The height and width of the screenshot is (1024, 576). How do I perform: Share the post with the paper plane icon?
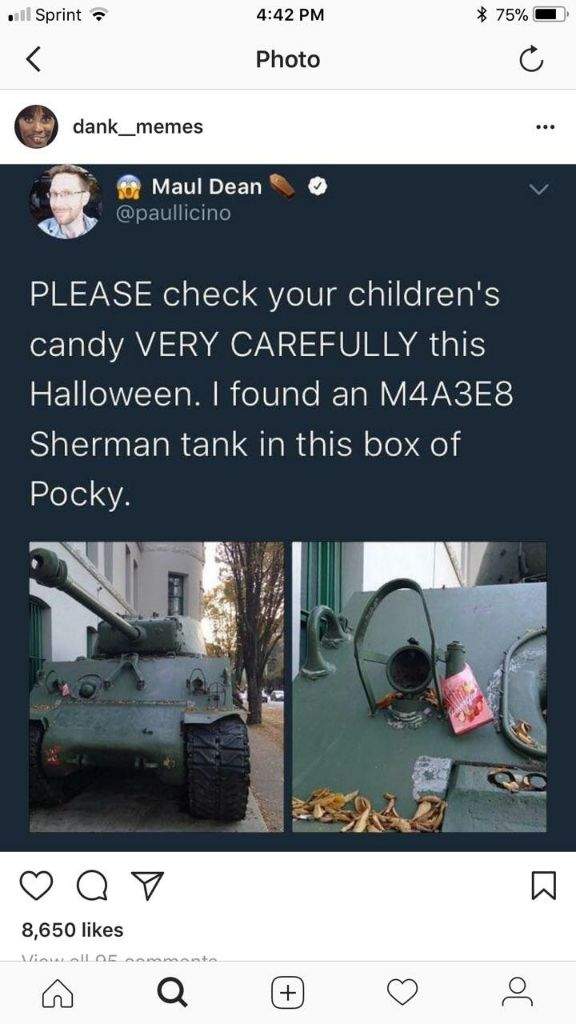(x=146, y=886)
